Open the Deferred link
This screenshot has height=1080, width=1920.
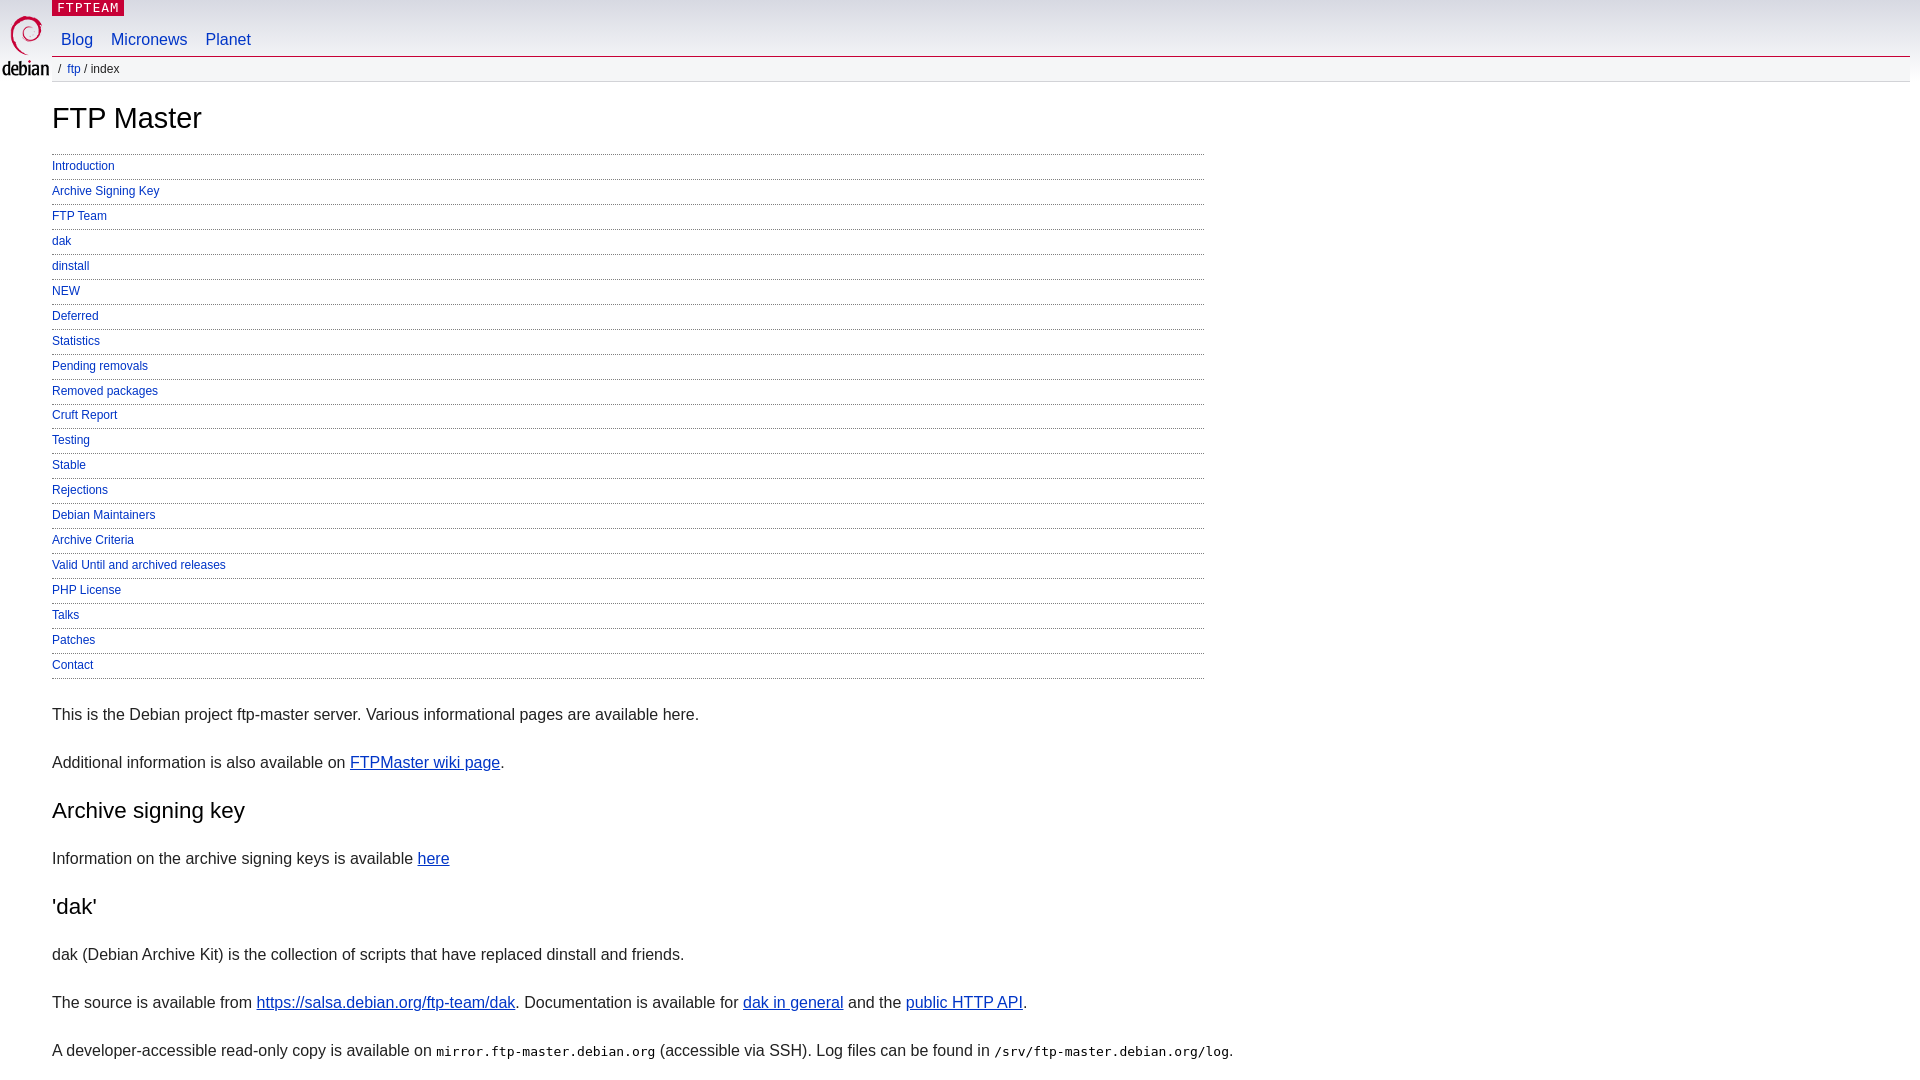coord(75,316)
